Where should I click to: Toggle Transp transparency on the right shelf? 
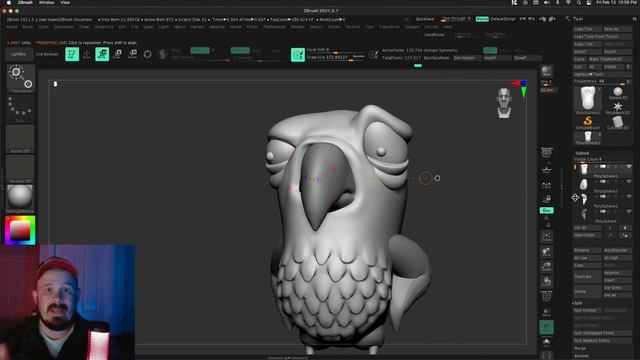pyautogui.click(x=547, y=311)
